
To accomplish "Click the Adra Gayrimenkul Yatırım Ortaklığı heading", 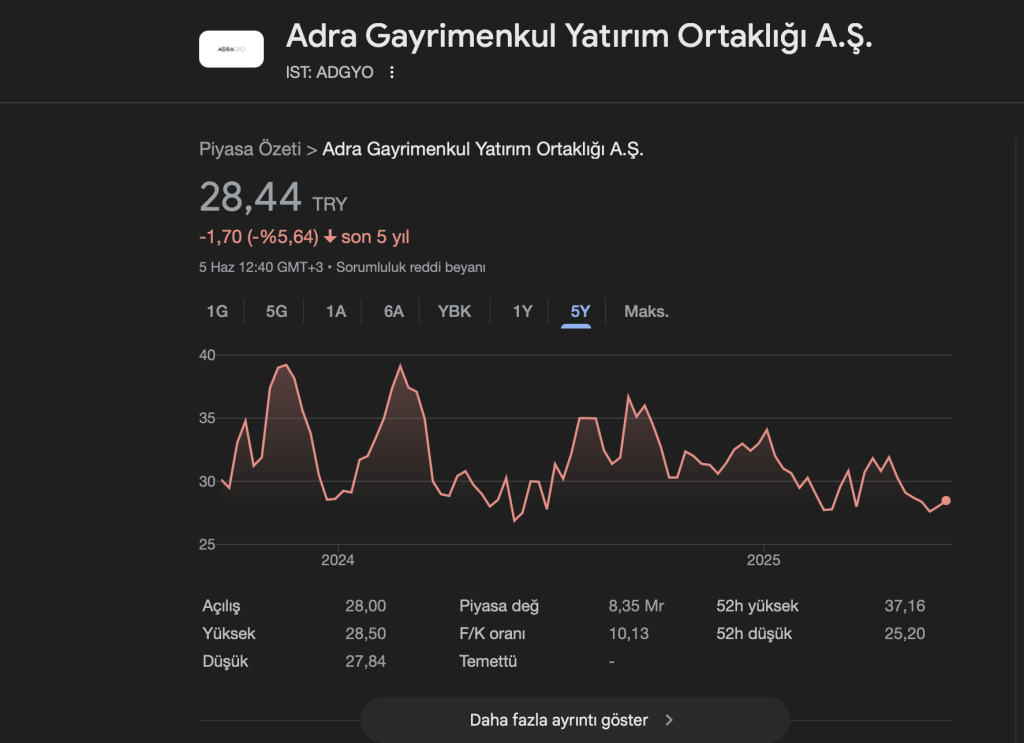I will click(x=579, y=35).
